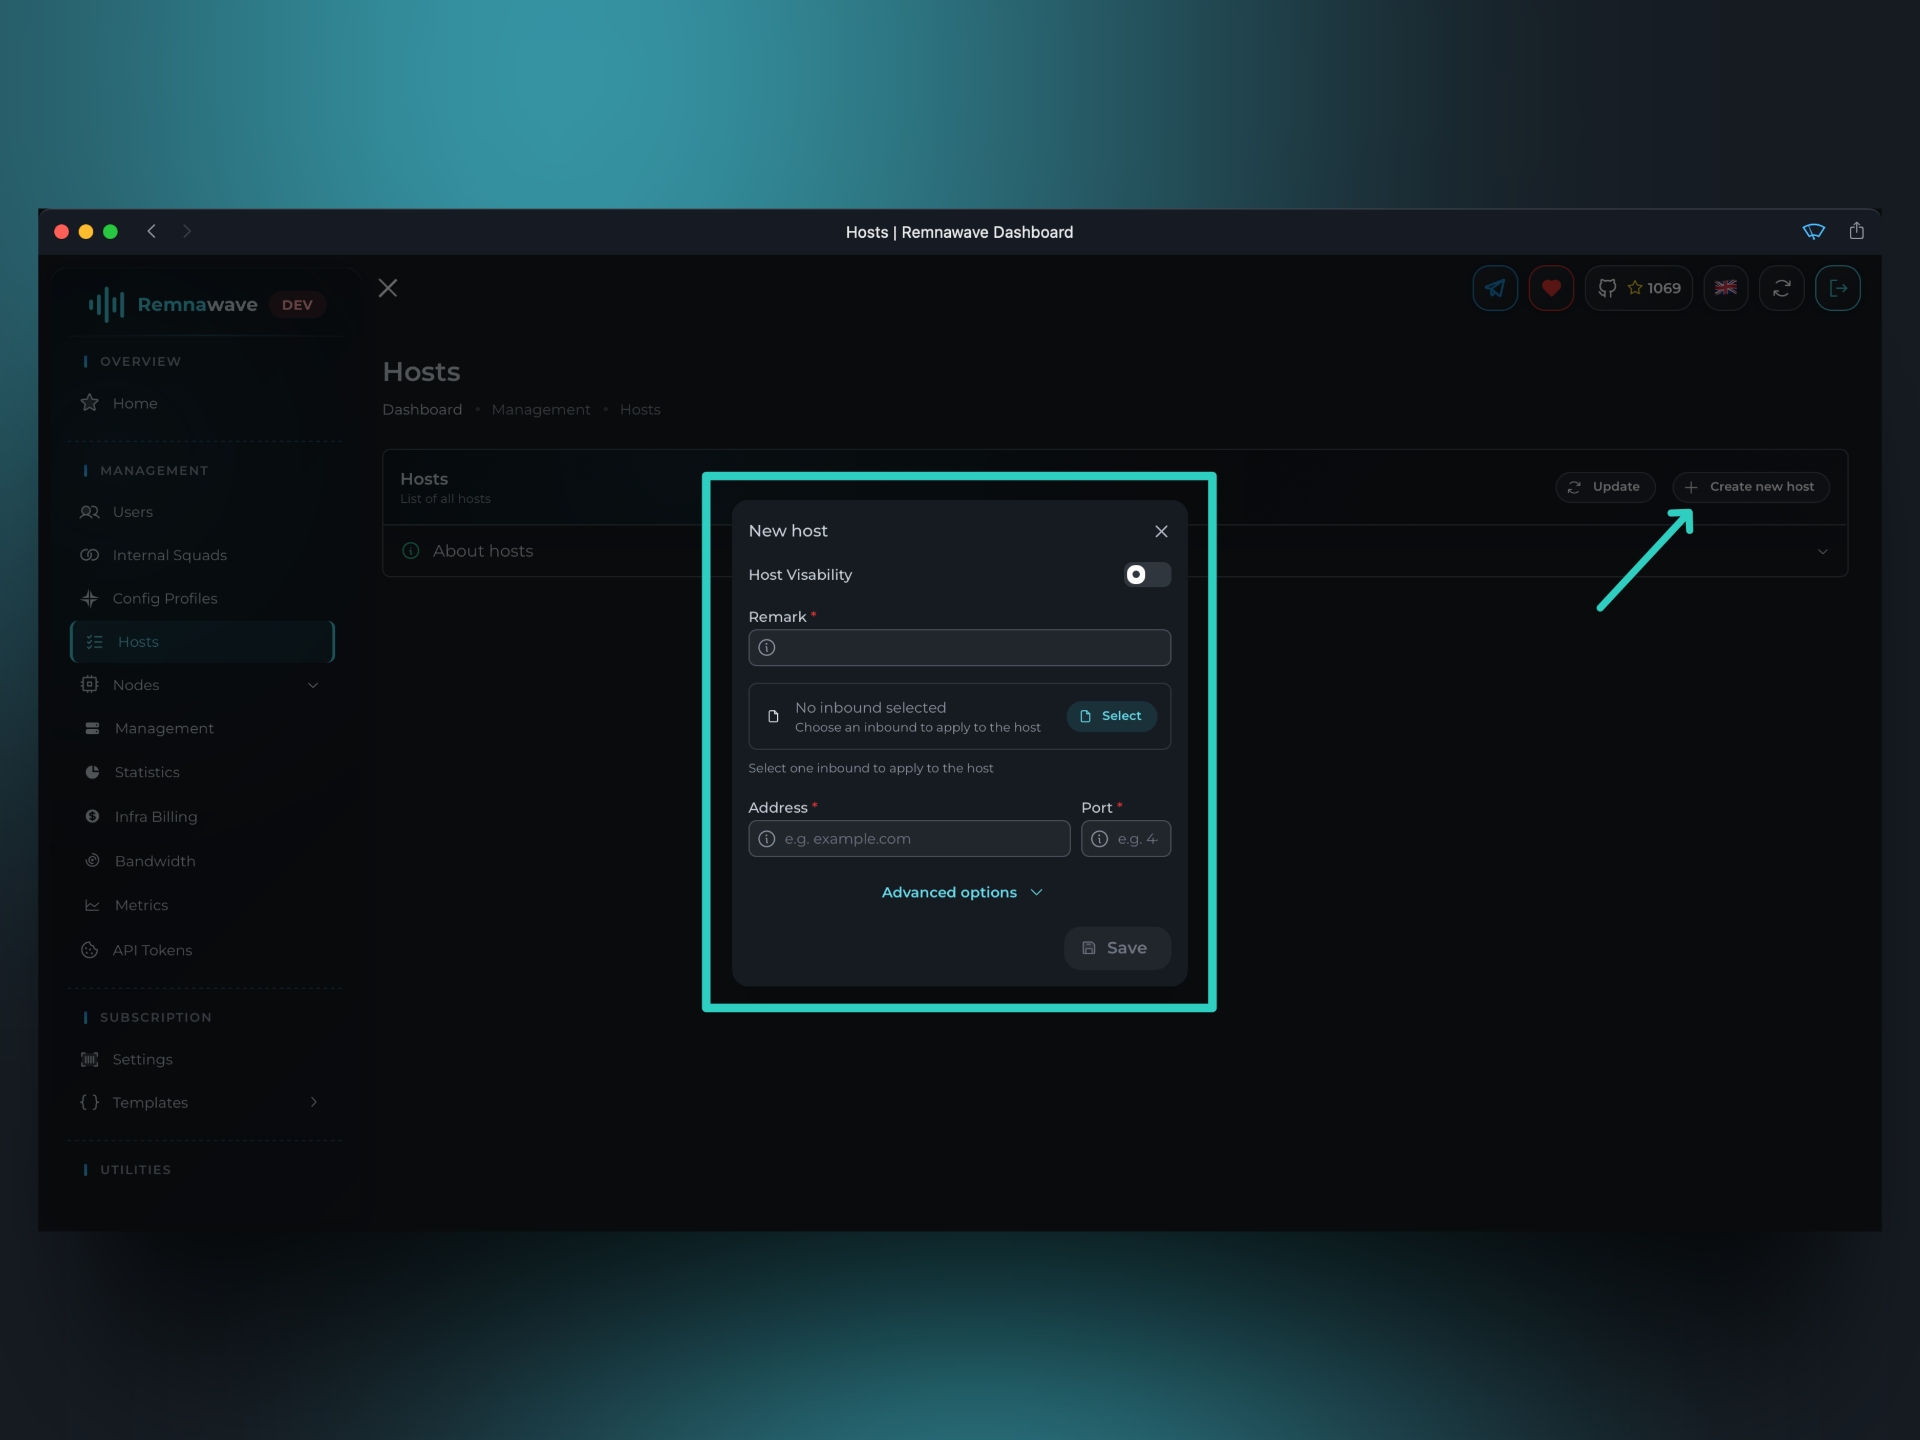
Task: Expand Templates submenu in sidebar
Action: [313, 1102]
